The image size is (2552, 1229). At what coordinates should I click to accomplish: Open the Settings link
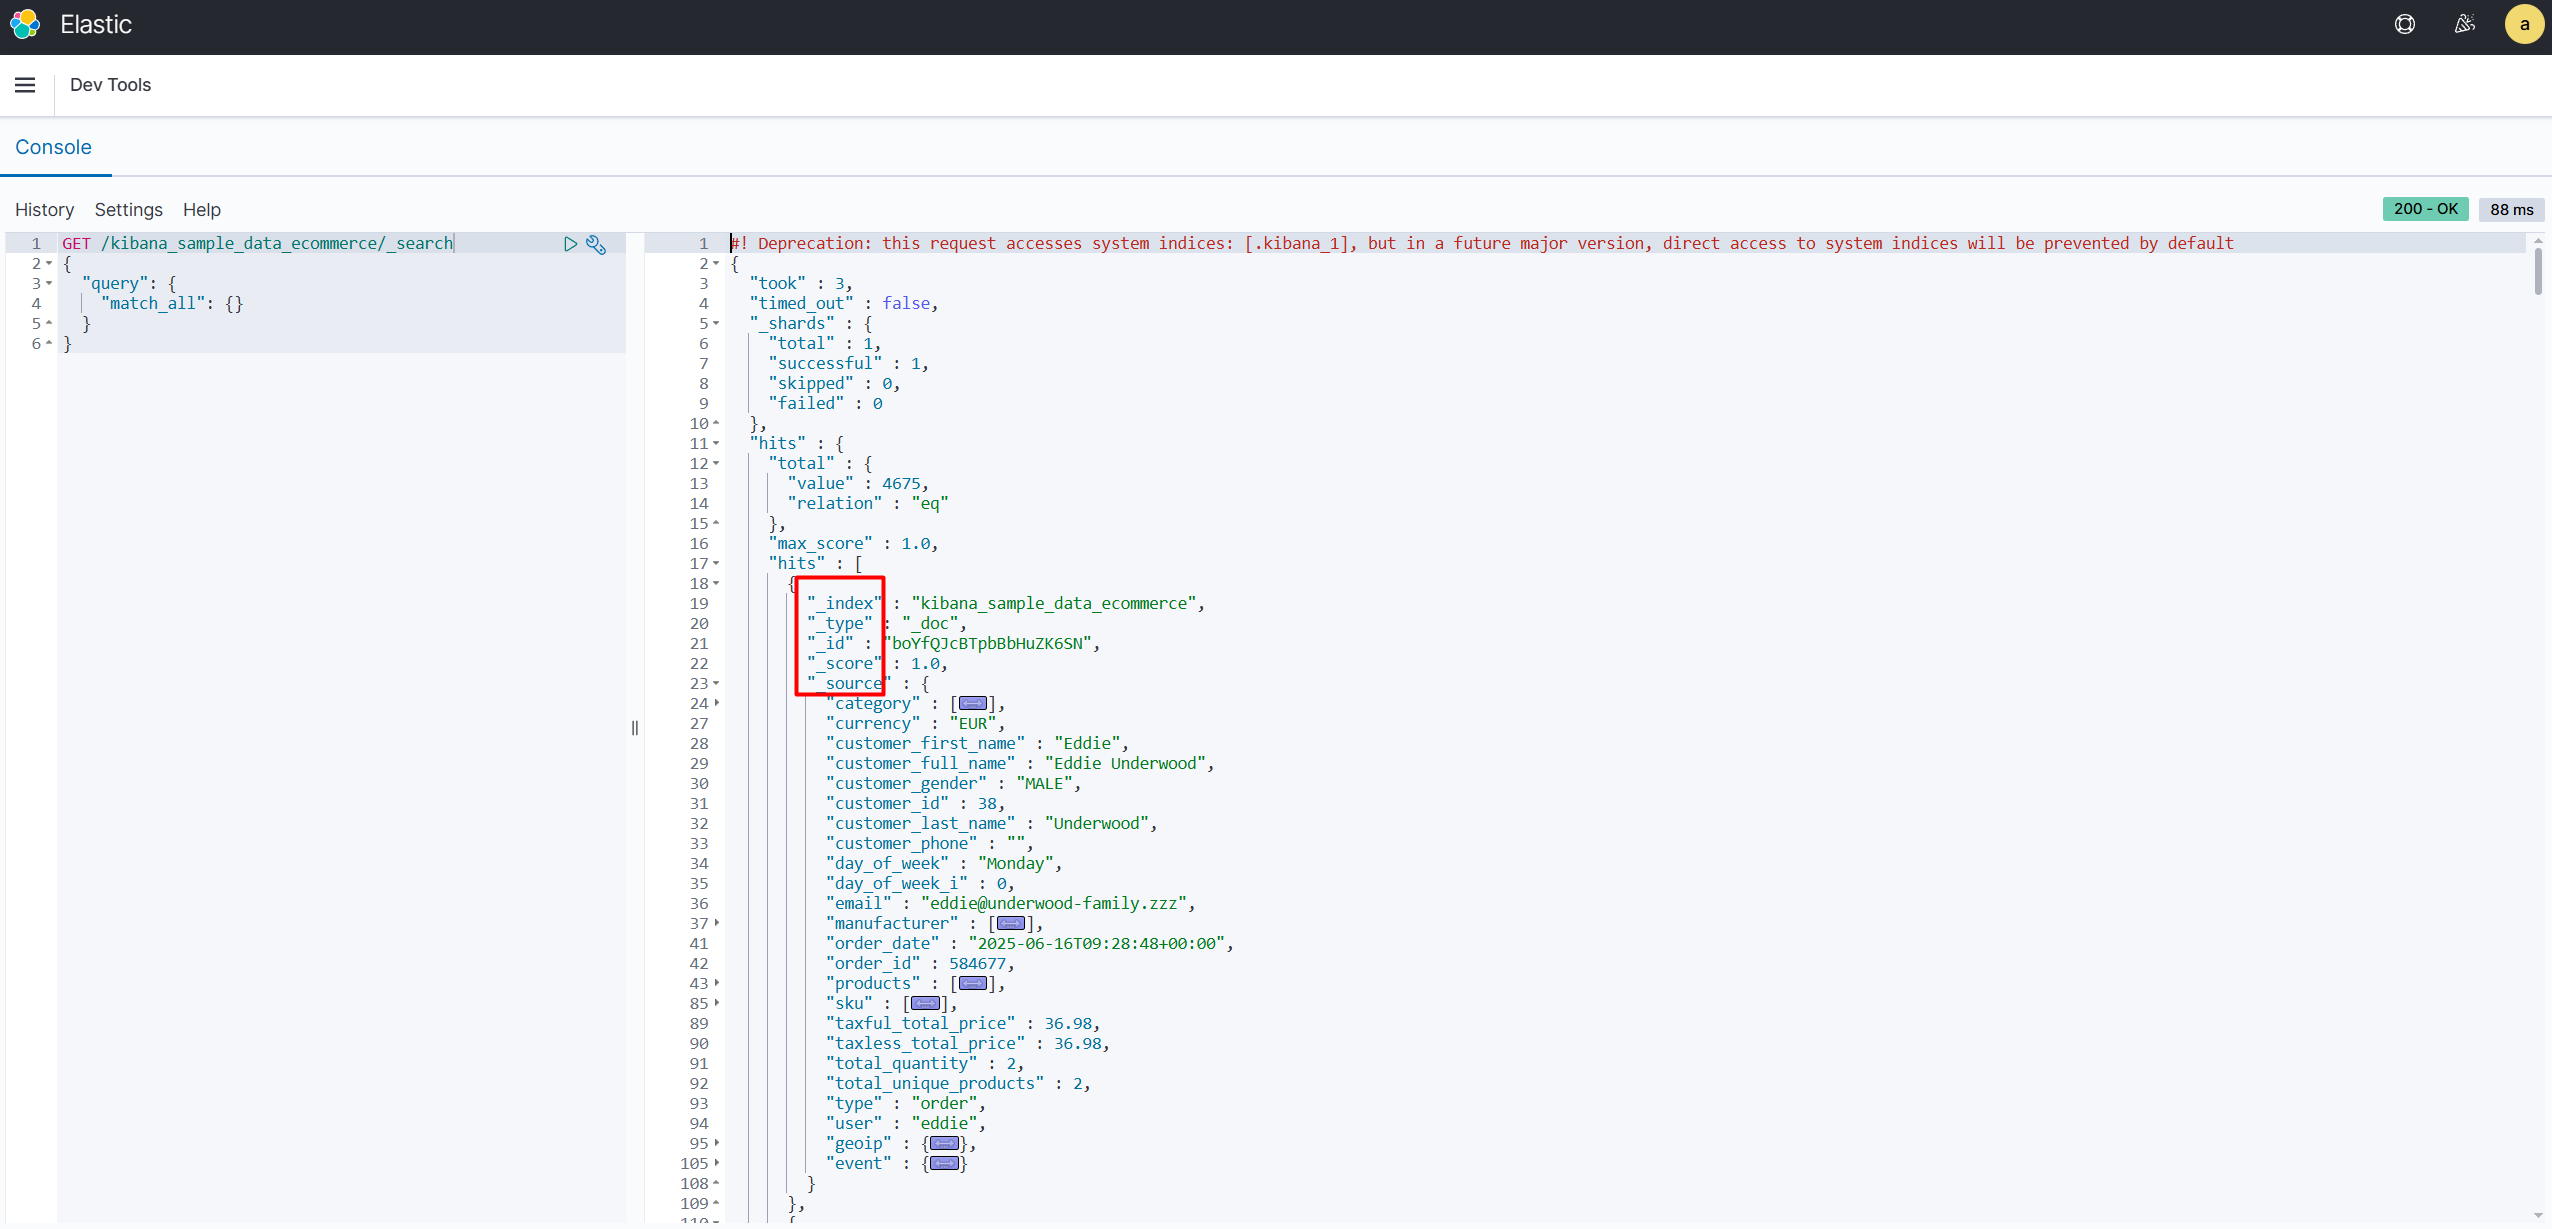(128, 210)
